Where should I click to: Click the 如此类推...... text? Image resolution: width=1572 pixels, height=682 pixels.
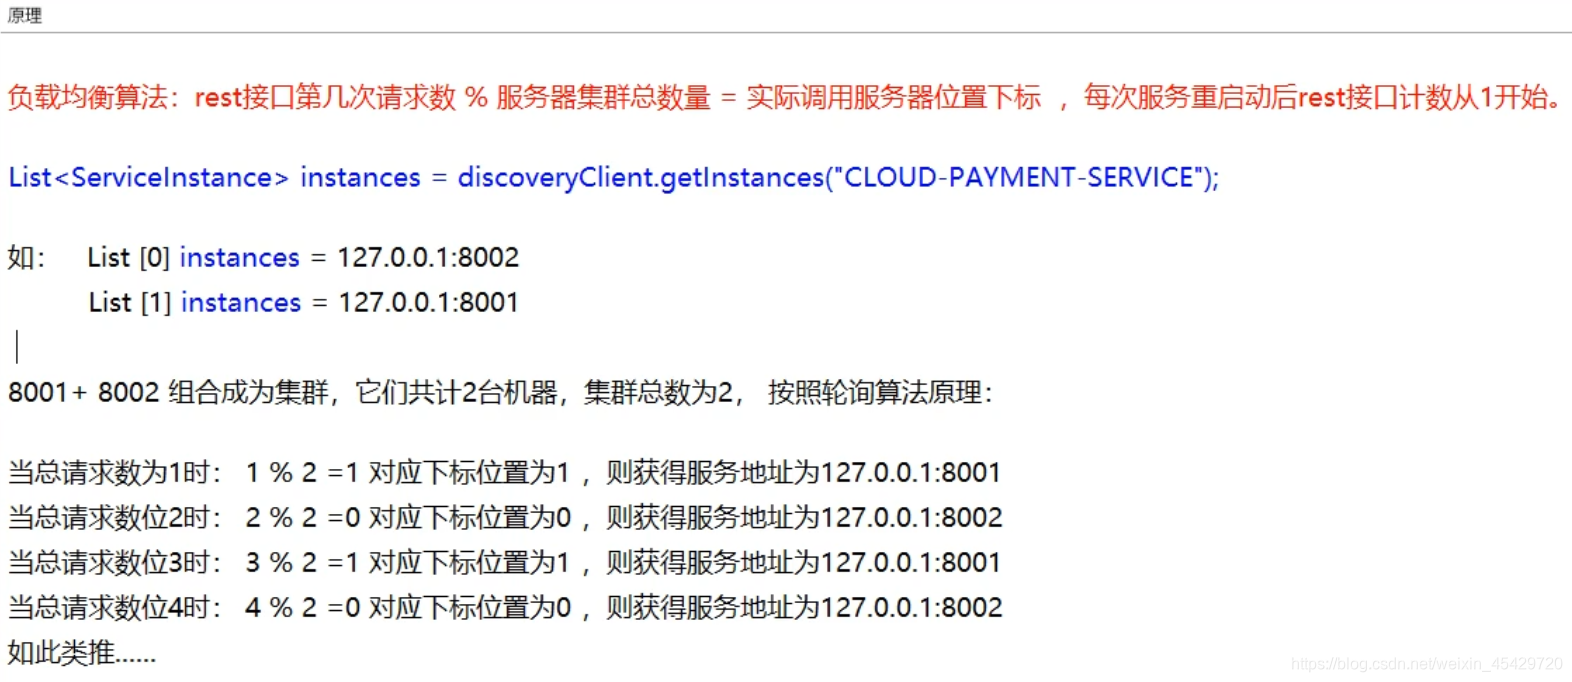tap(82, 653)
